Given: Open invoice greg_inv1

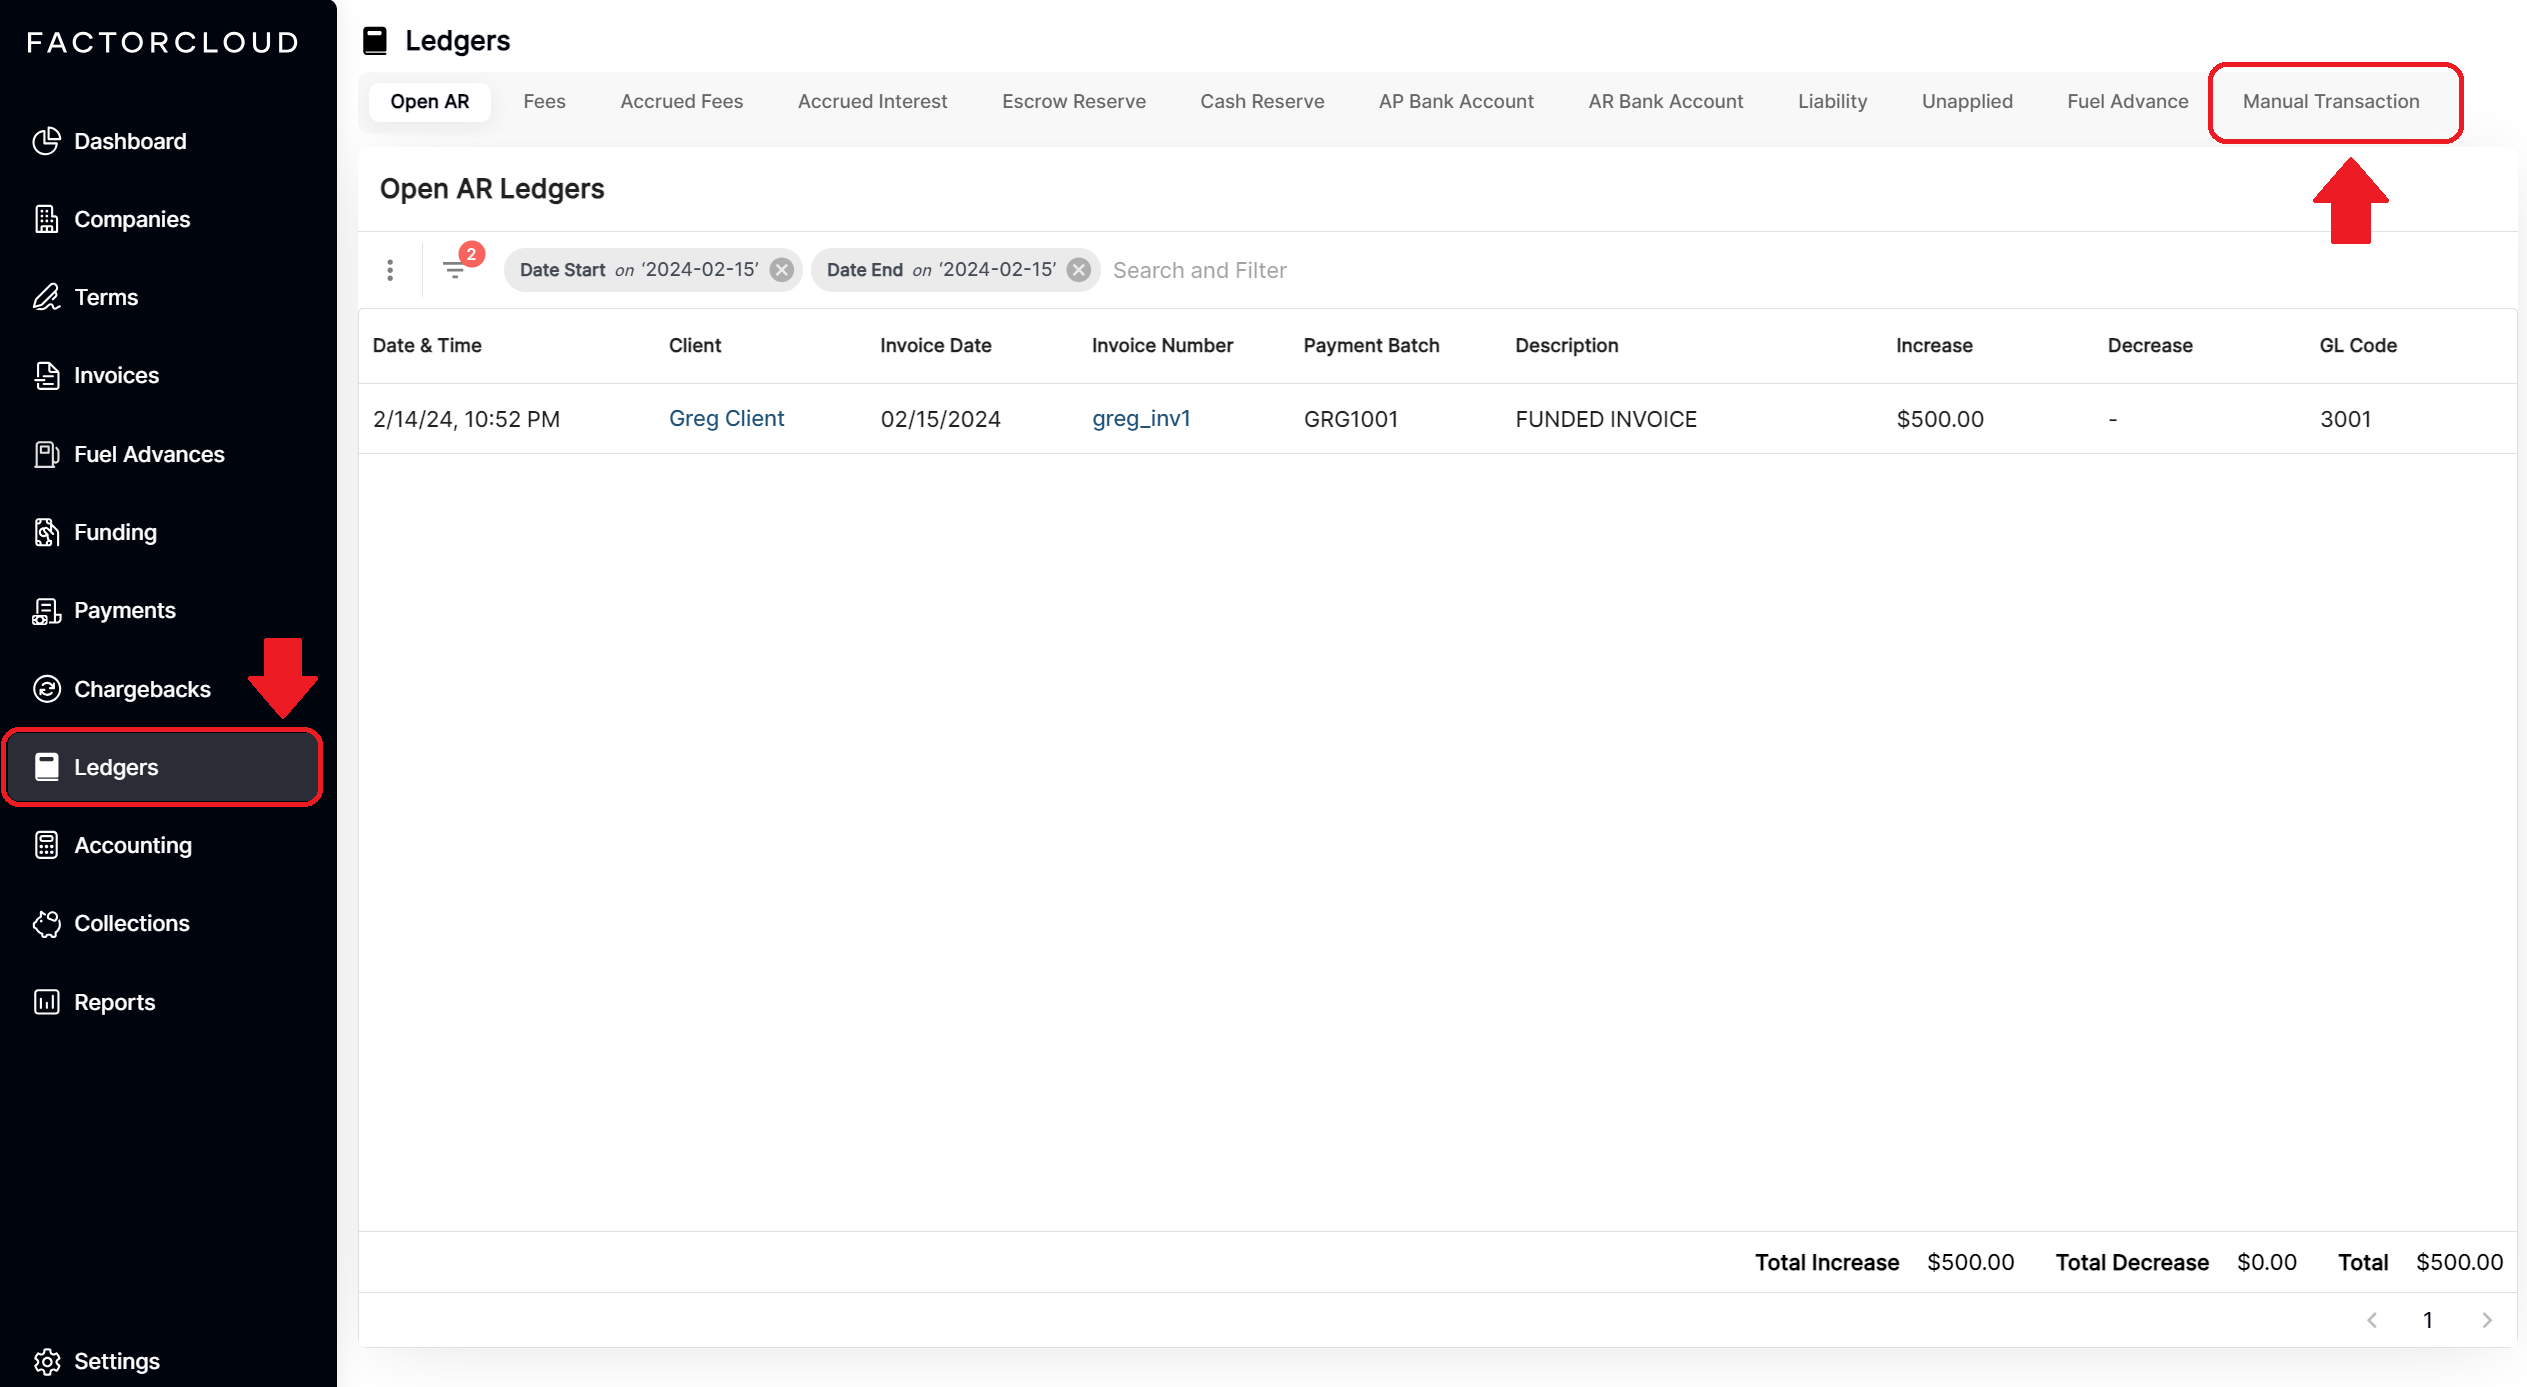Looking at the screenshot, I should pos(1141,418).
